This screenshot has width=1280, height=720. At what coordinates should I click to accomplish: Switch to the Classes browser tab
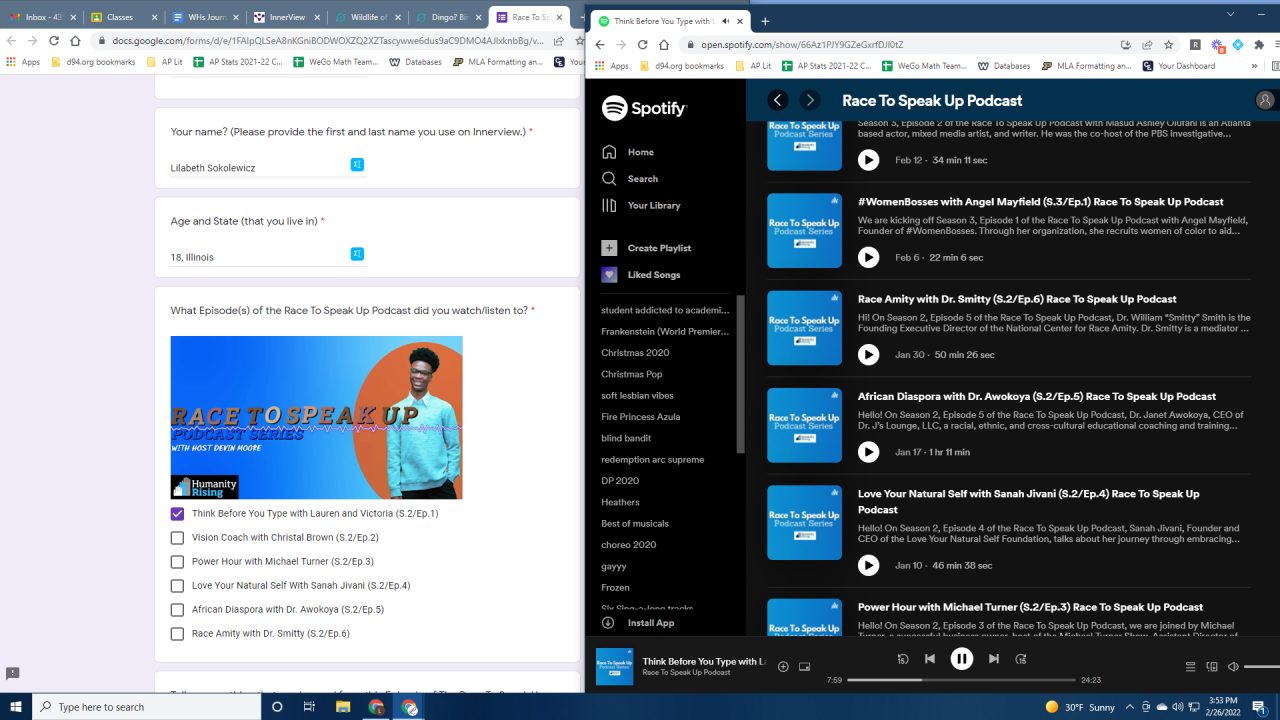pos(120,17)
